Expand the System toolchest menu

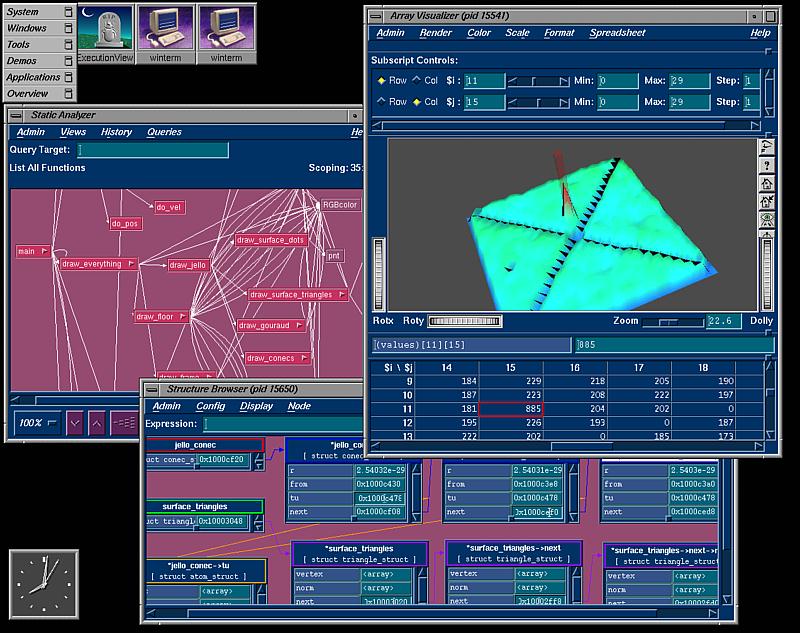(39, 12)
